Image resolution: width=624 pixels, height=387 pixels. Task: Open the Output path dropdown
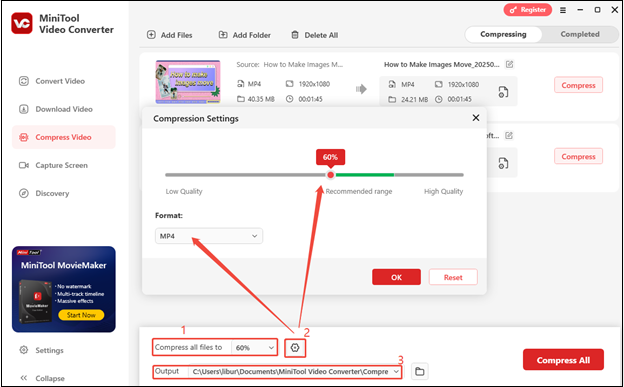(295, 371)
